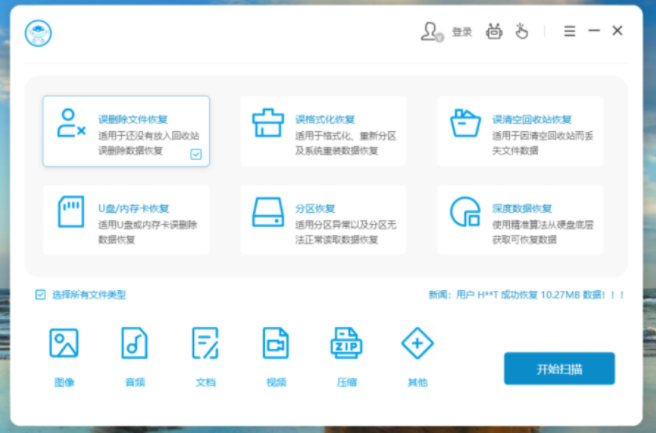Click the 选择所有文件类型 label

click(x=89, y=295)
